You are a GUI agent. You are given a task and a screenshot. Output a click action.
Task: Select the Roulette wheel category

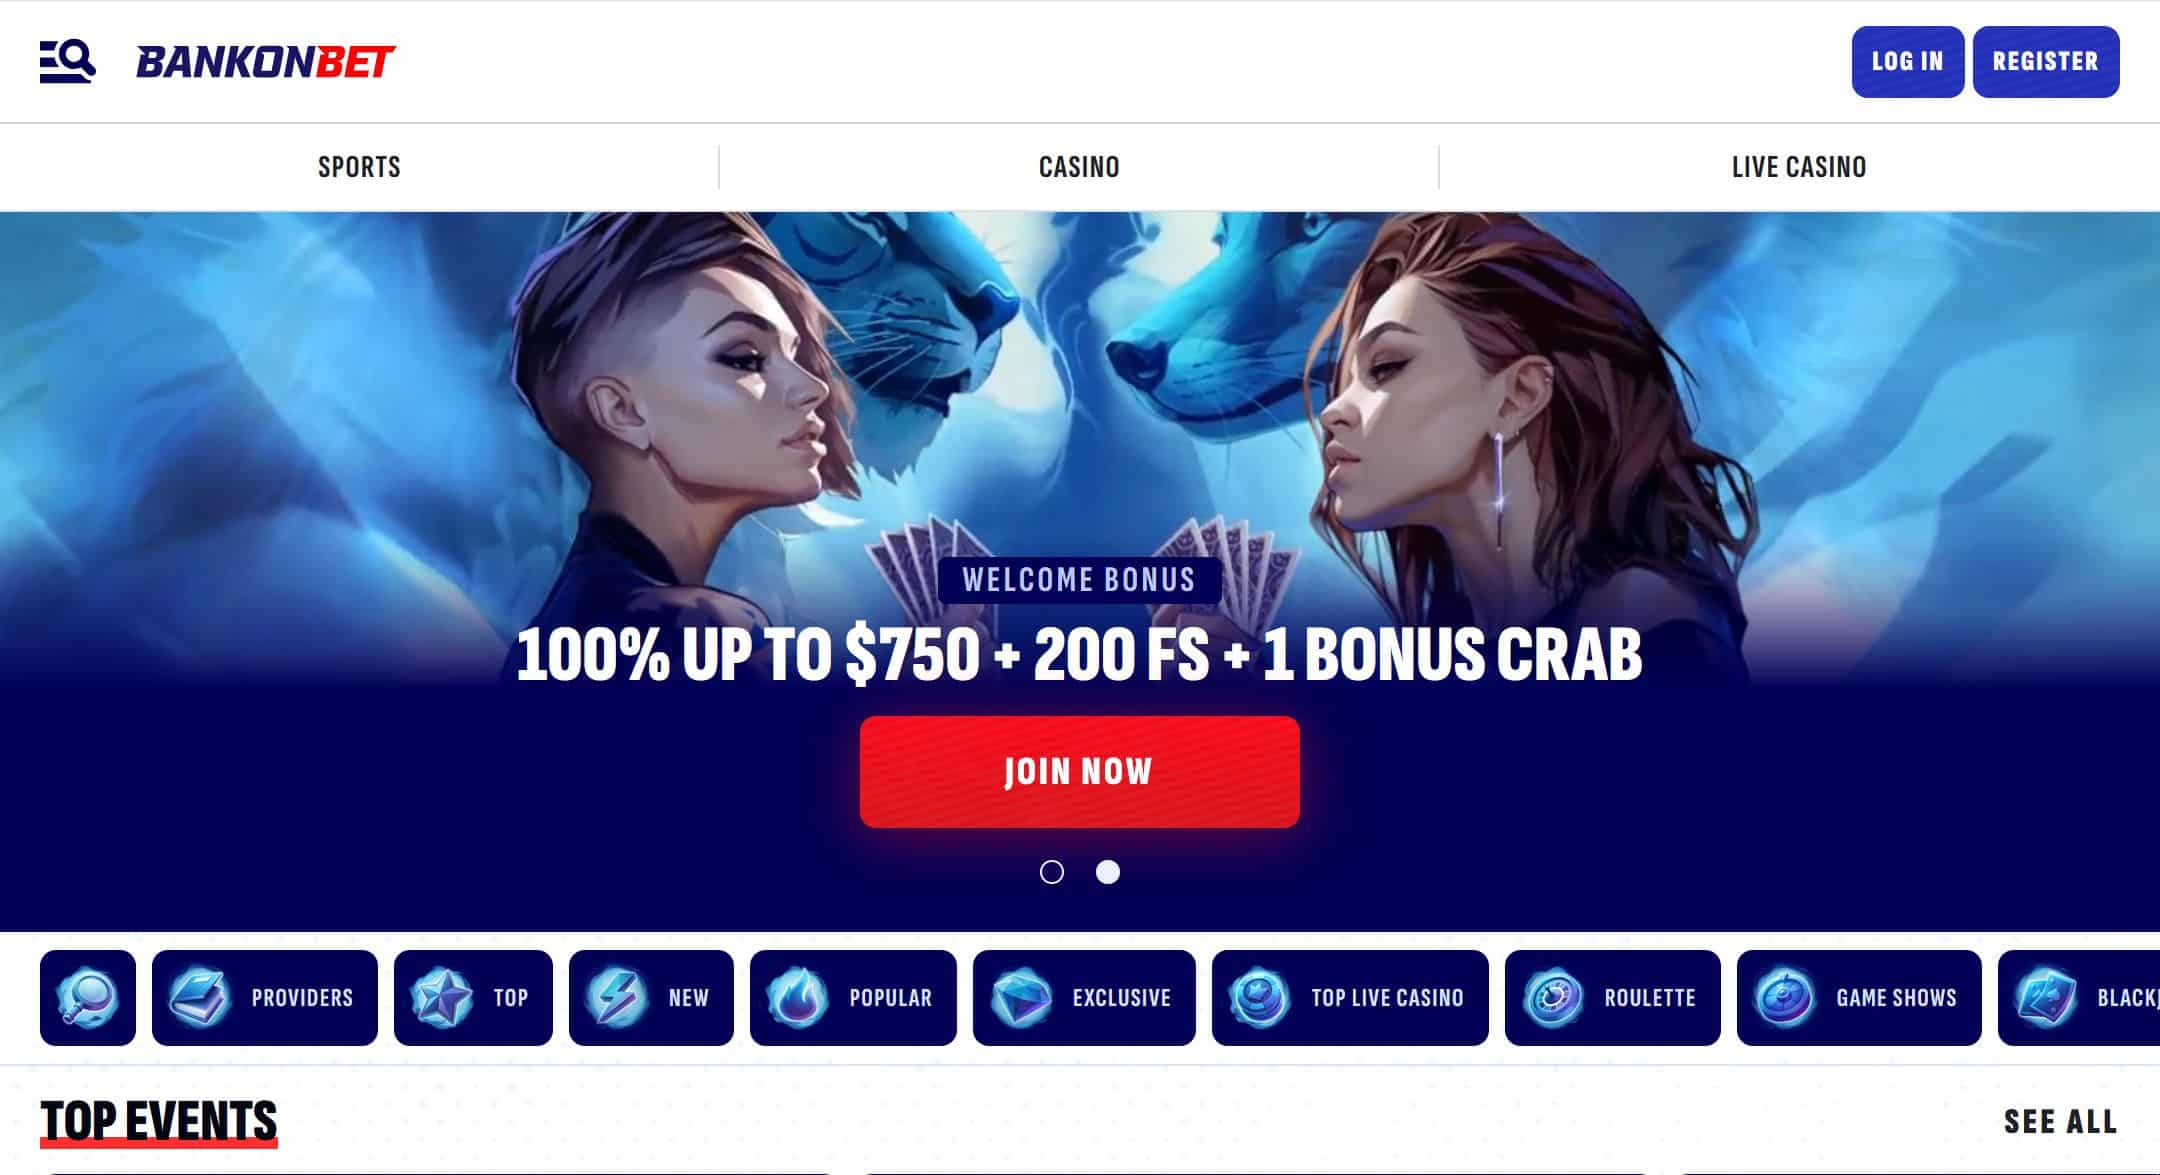1613,997
